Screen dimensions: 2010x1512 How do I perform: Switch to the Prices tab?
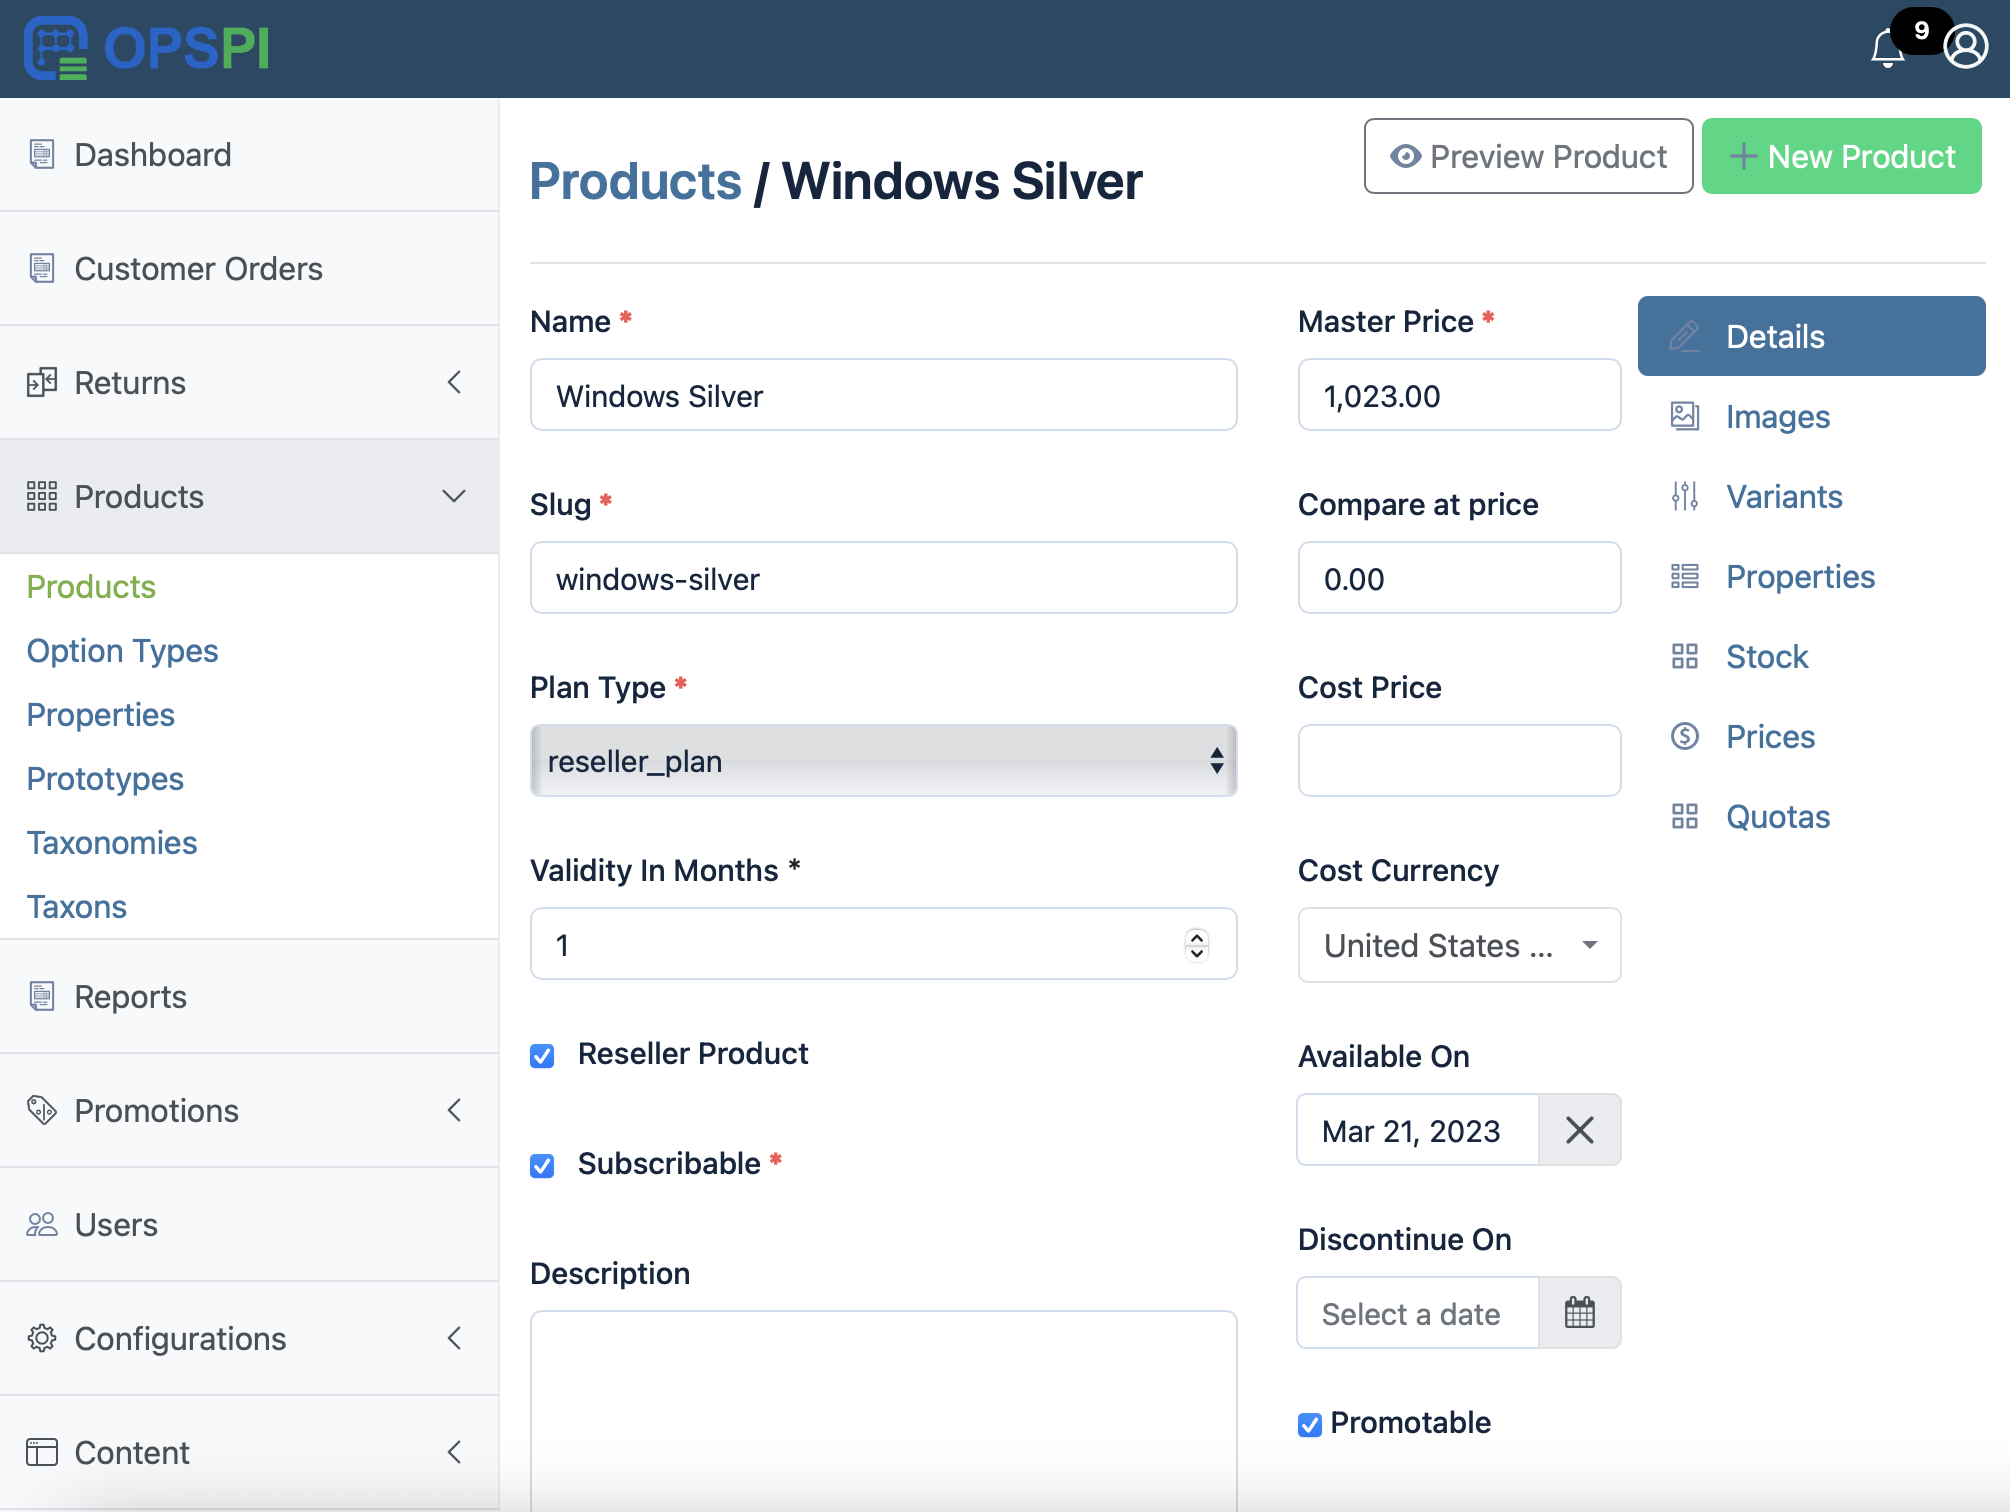[1812, 737]
